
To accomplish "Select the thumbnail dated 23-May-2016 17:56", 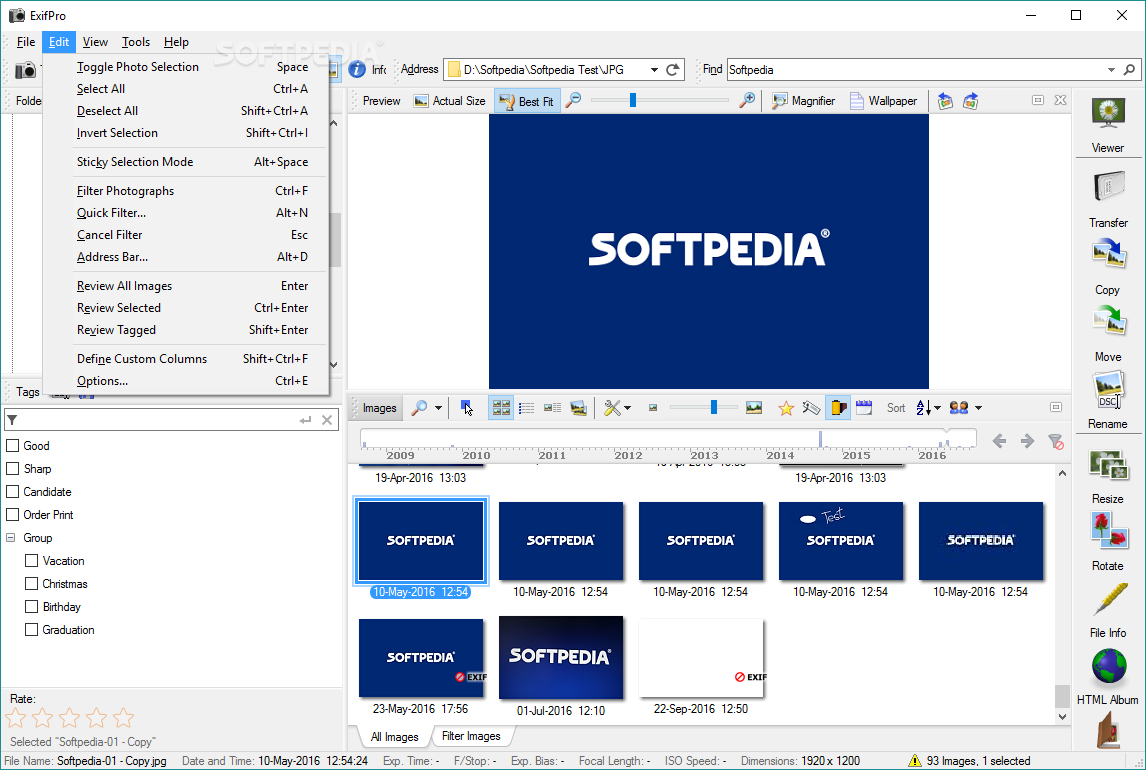I will (x=421, y=657).
